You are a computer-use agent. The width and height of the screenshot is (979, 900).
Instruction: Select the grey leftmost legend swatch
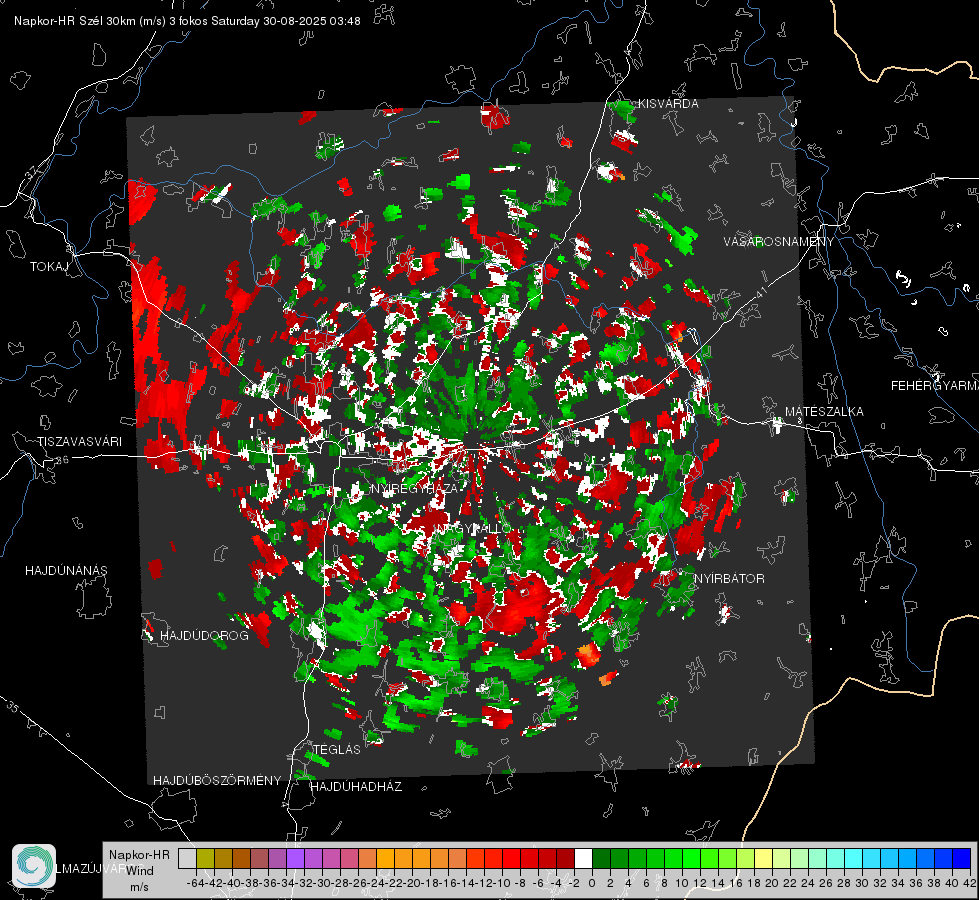(187, 858)
